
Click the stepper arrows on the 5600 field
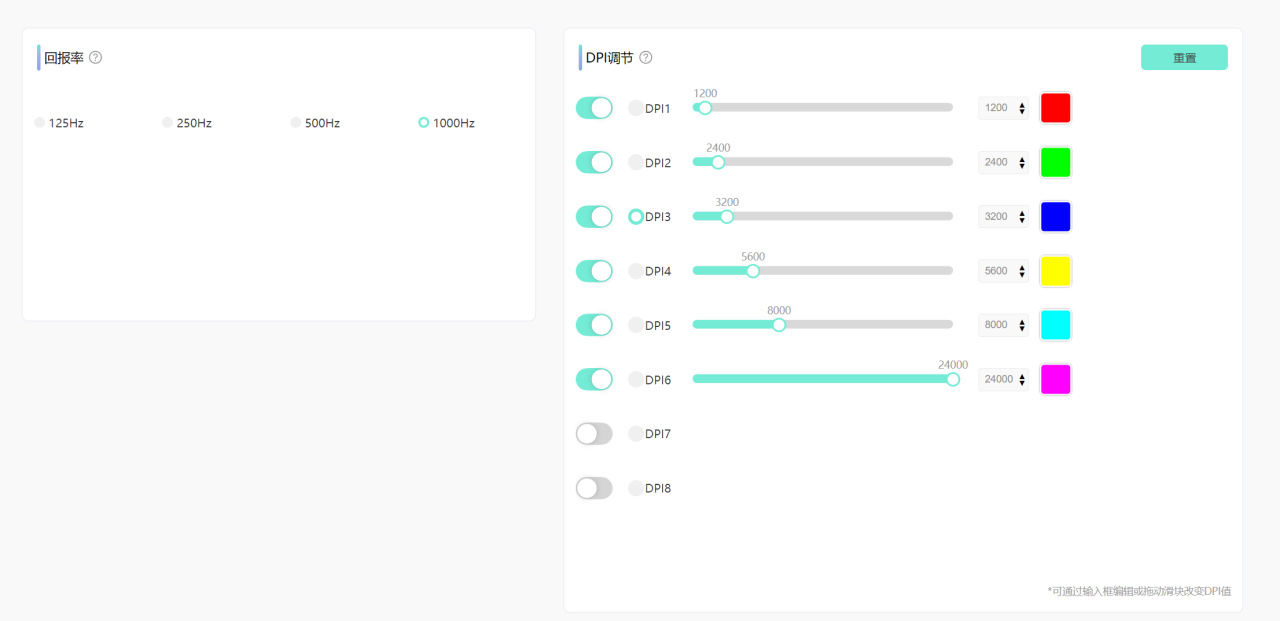(x=1021, y=271)
